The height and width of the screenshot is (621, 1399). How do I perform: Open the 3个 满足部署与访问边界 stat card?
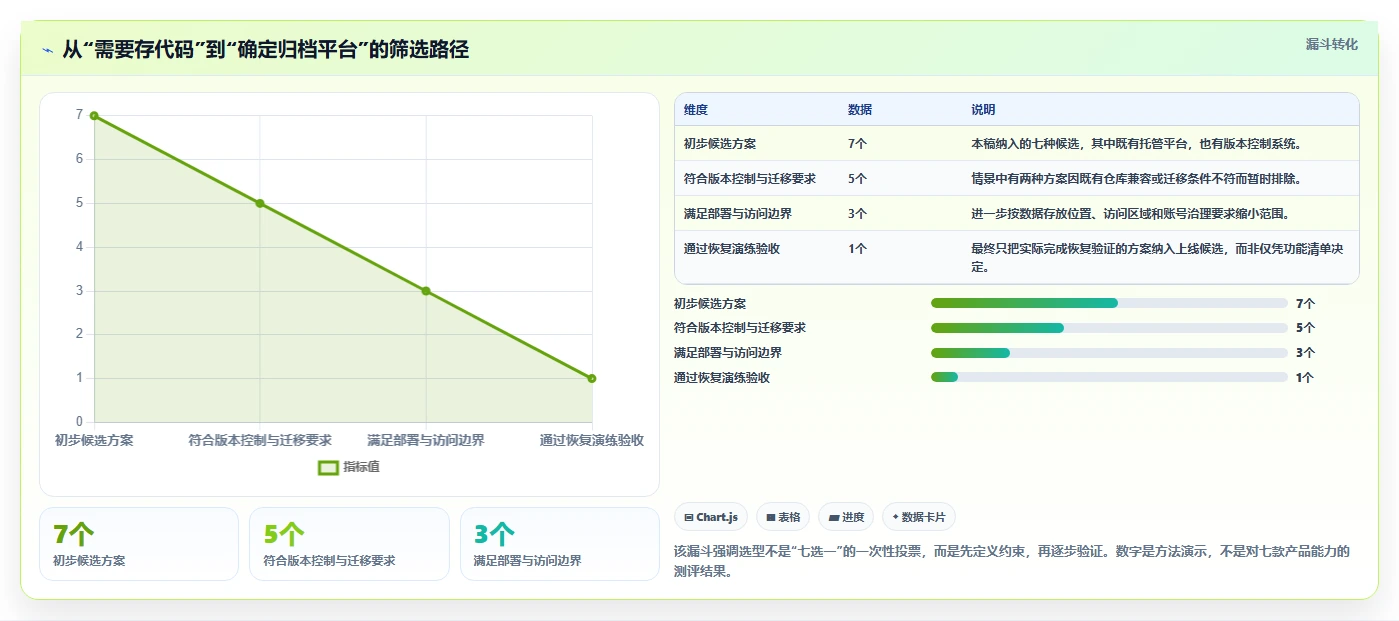560,544
